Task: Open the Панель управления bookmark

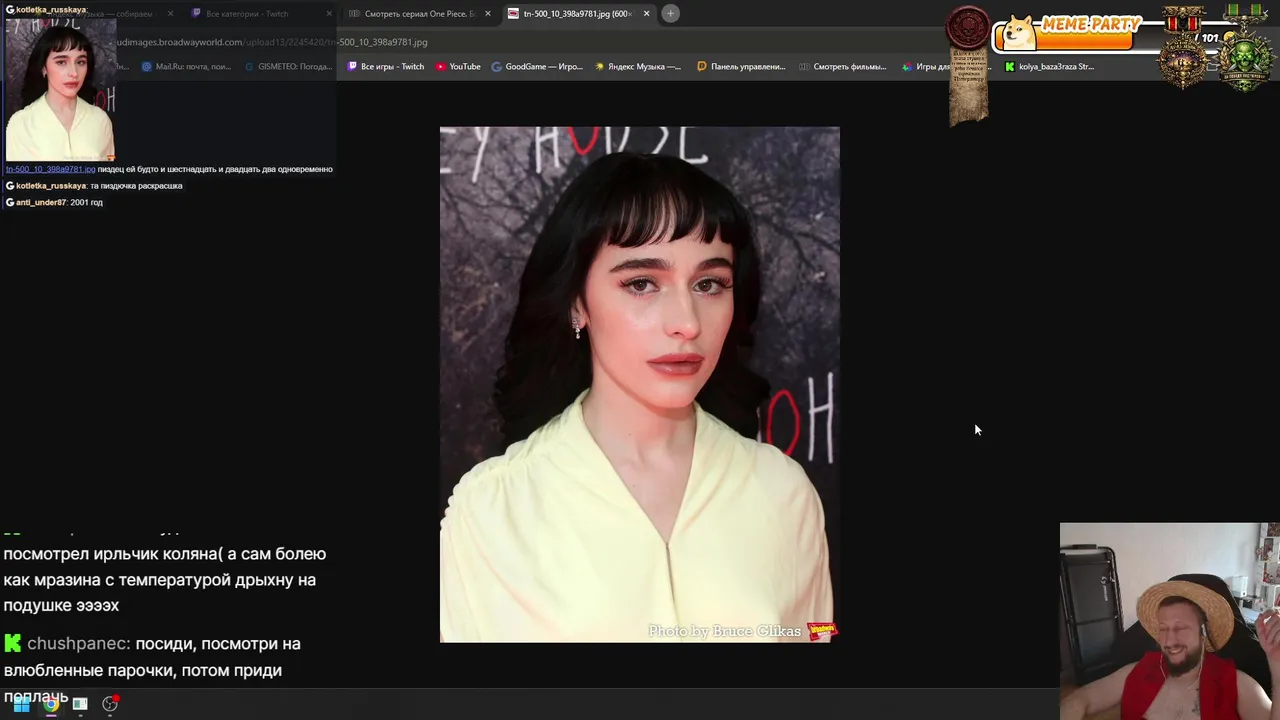Action: (742, 66)
